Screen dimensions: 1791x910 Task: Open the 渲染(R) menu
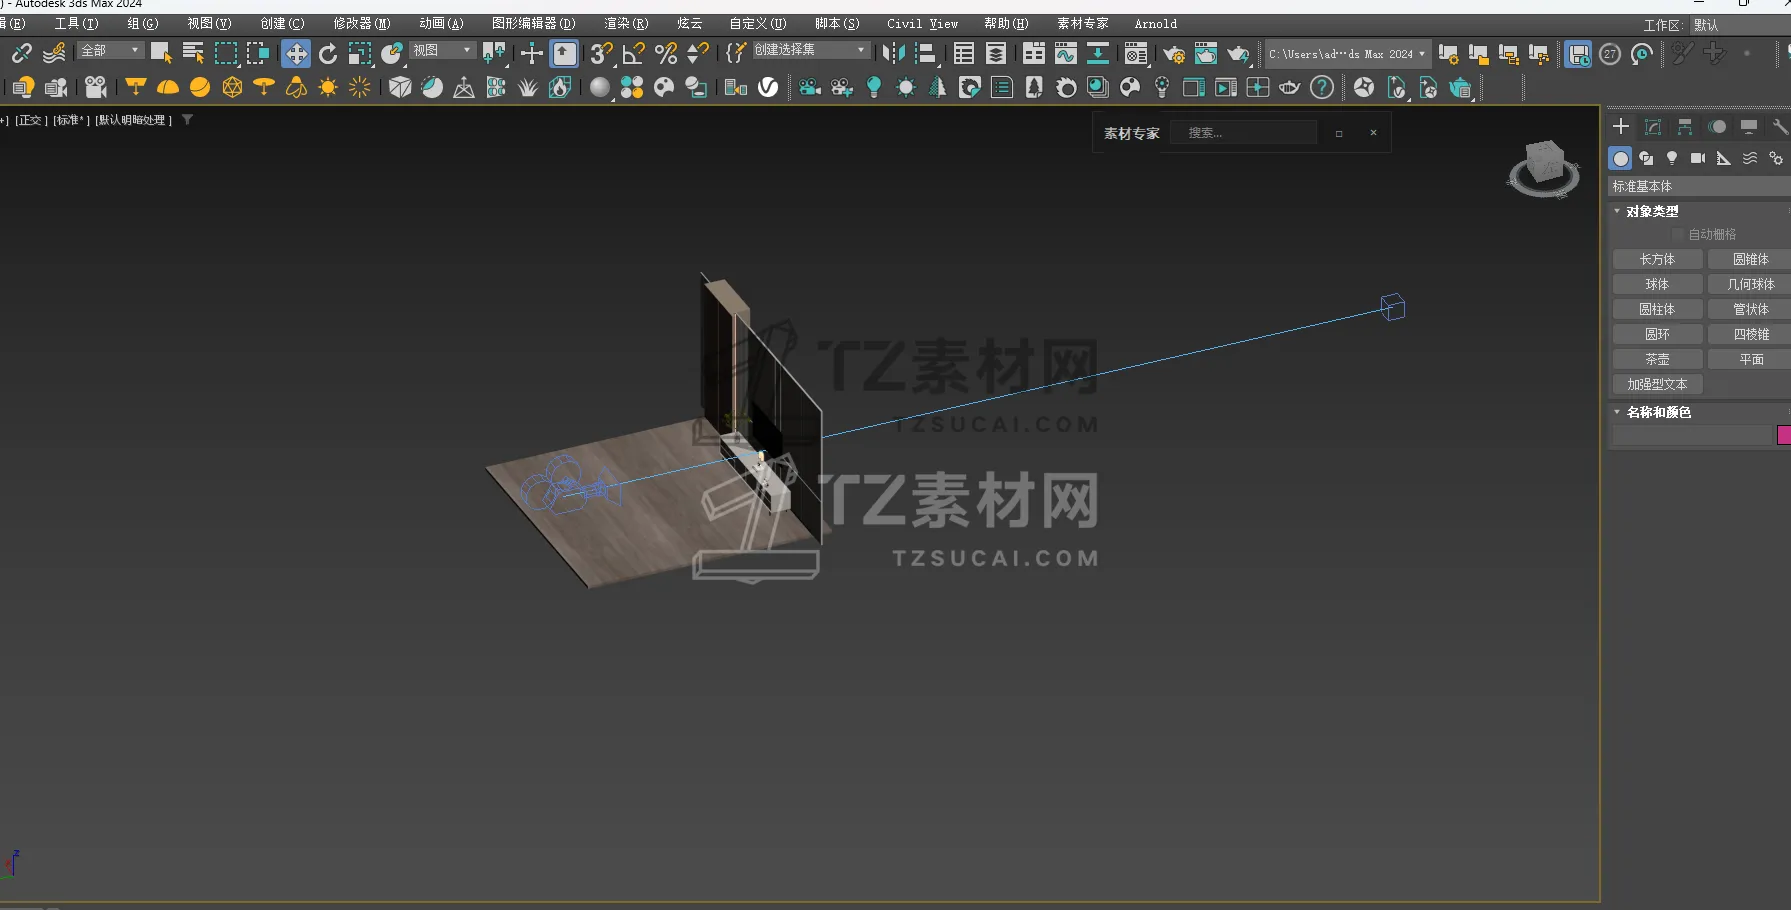click(x=626, y=23)
